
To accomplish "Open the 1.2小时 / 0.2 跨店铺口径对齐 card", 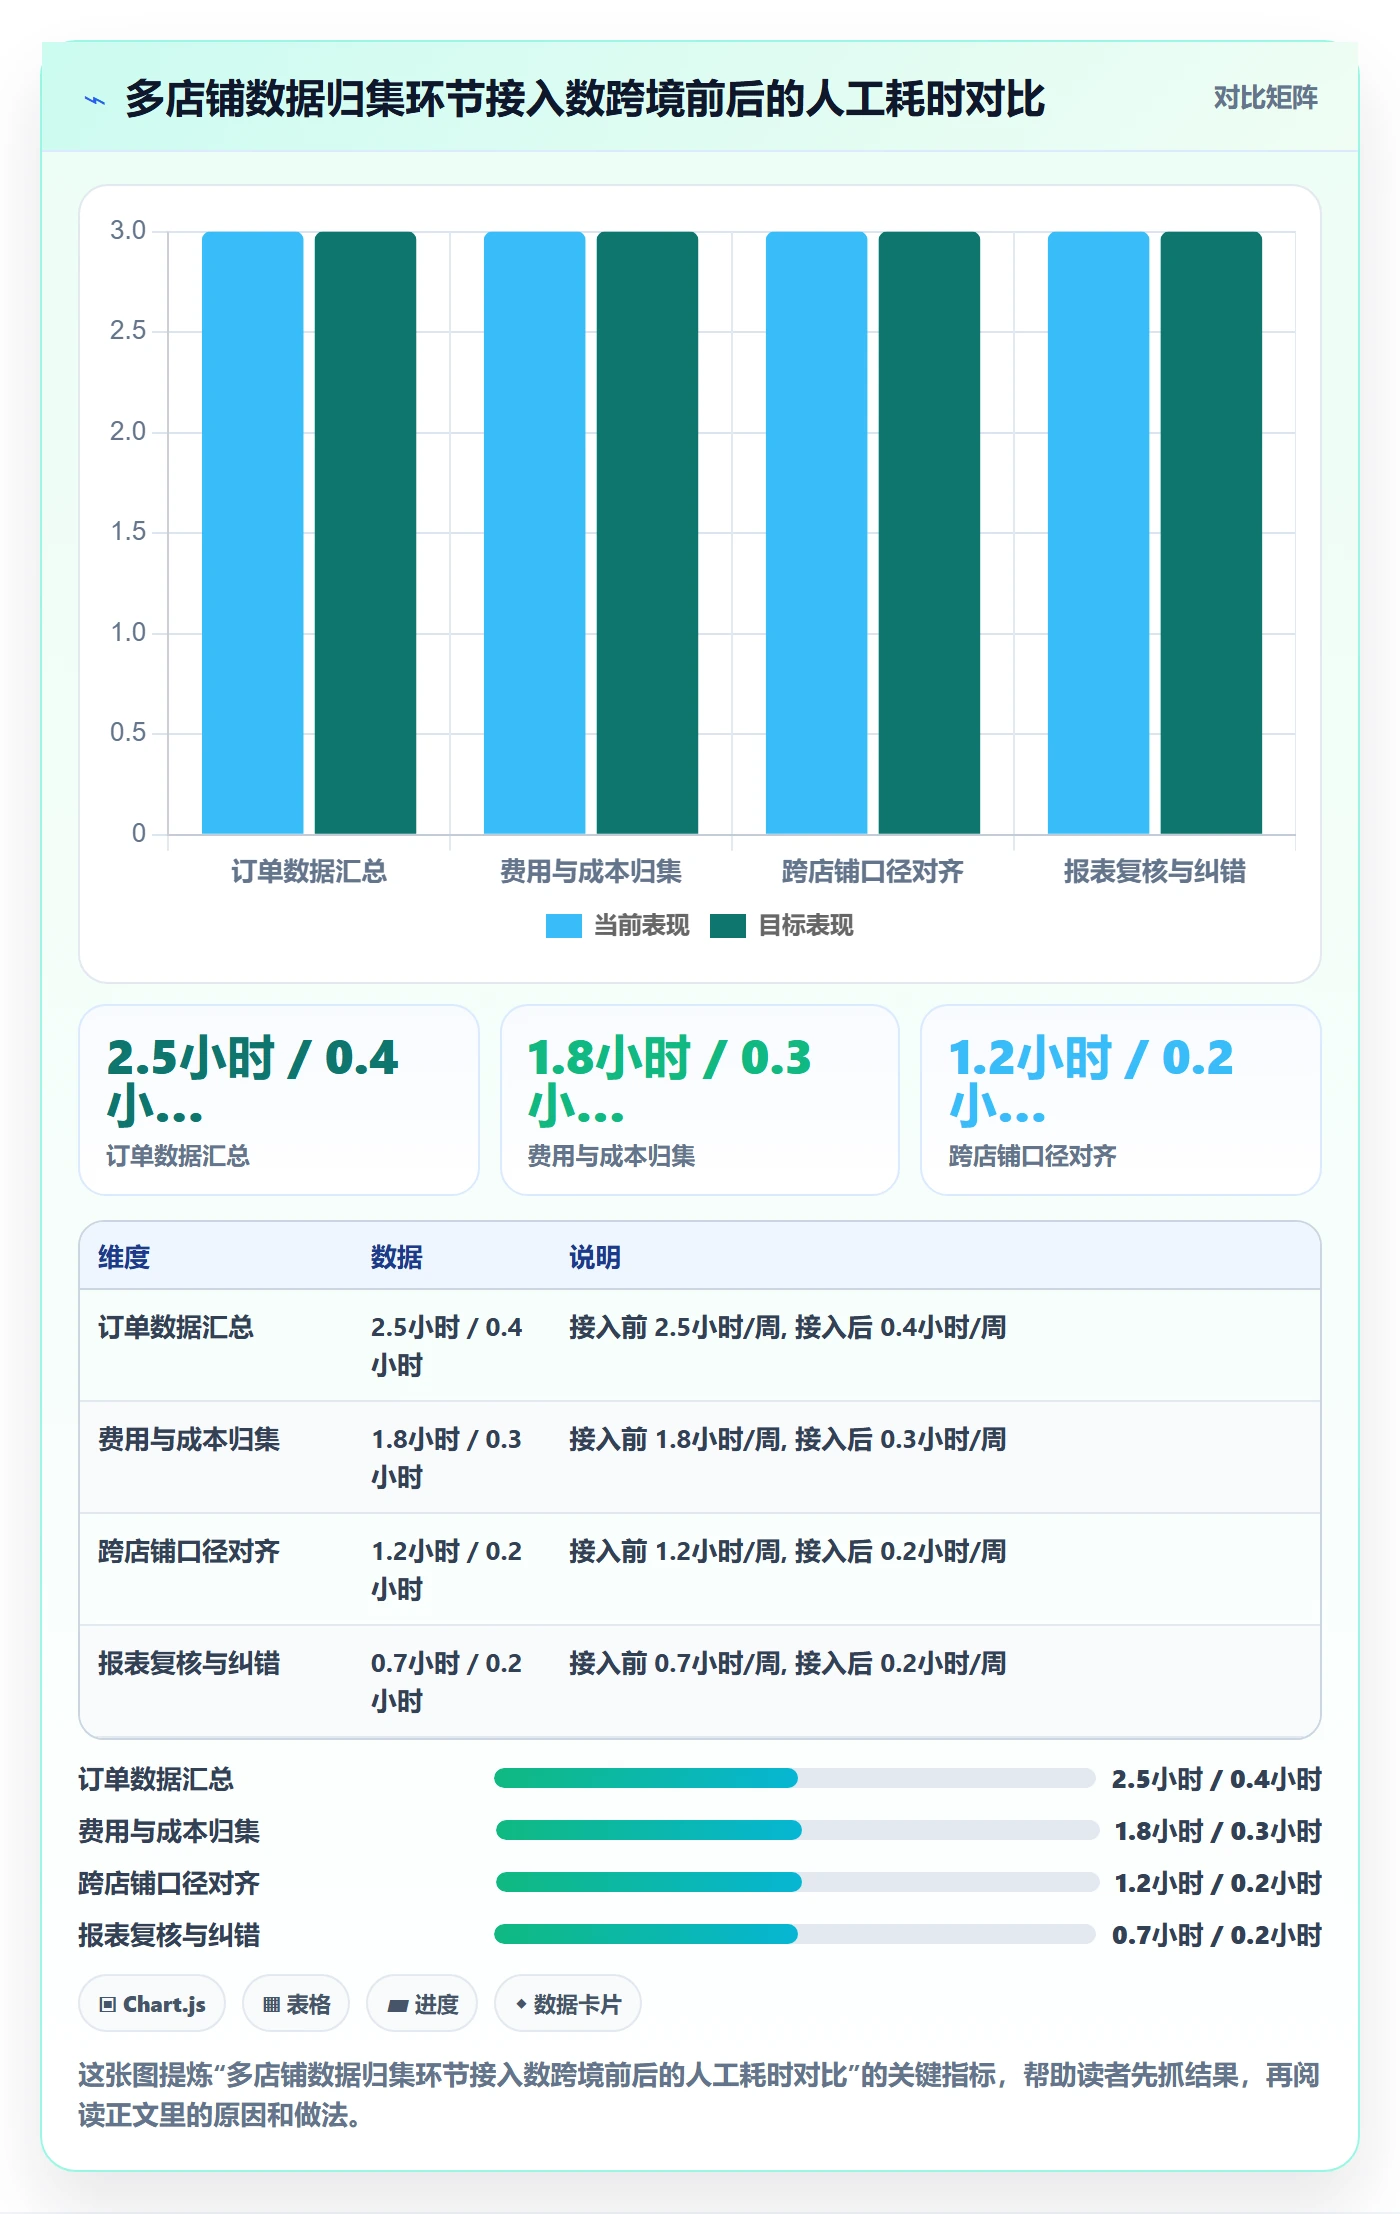I will [x=1121, y=1100].
